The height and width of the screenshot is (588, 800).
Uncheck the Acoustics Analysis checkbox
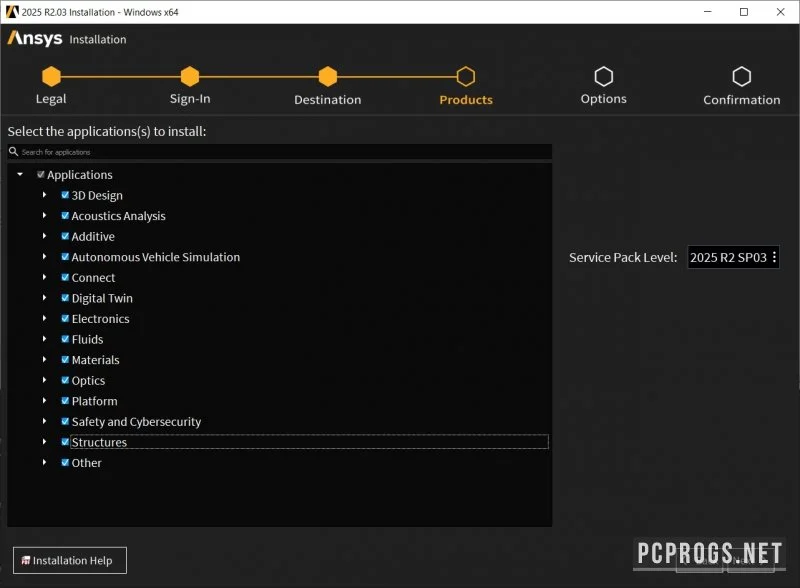click(x=65, y=215)
